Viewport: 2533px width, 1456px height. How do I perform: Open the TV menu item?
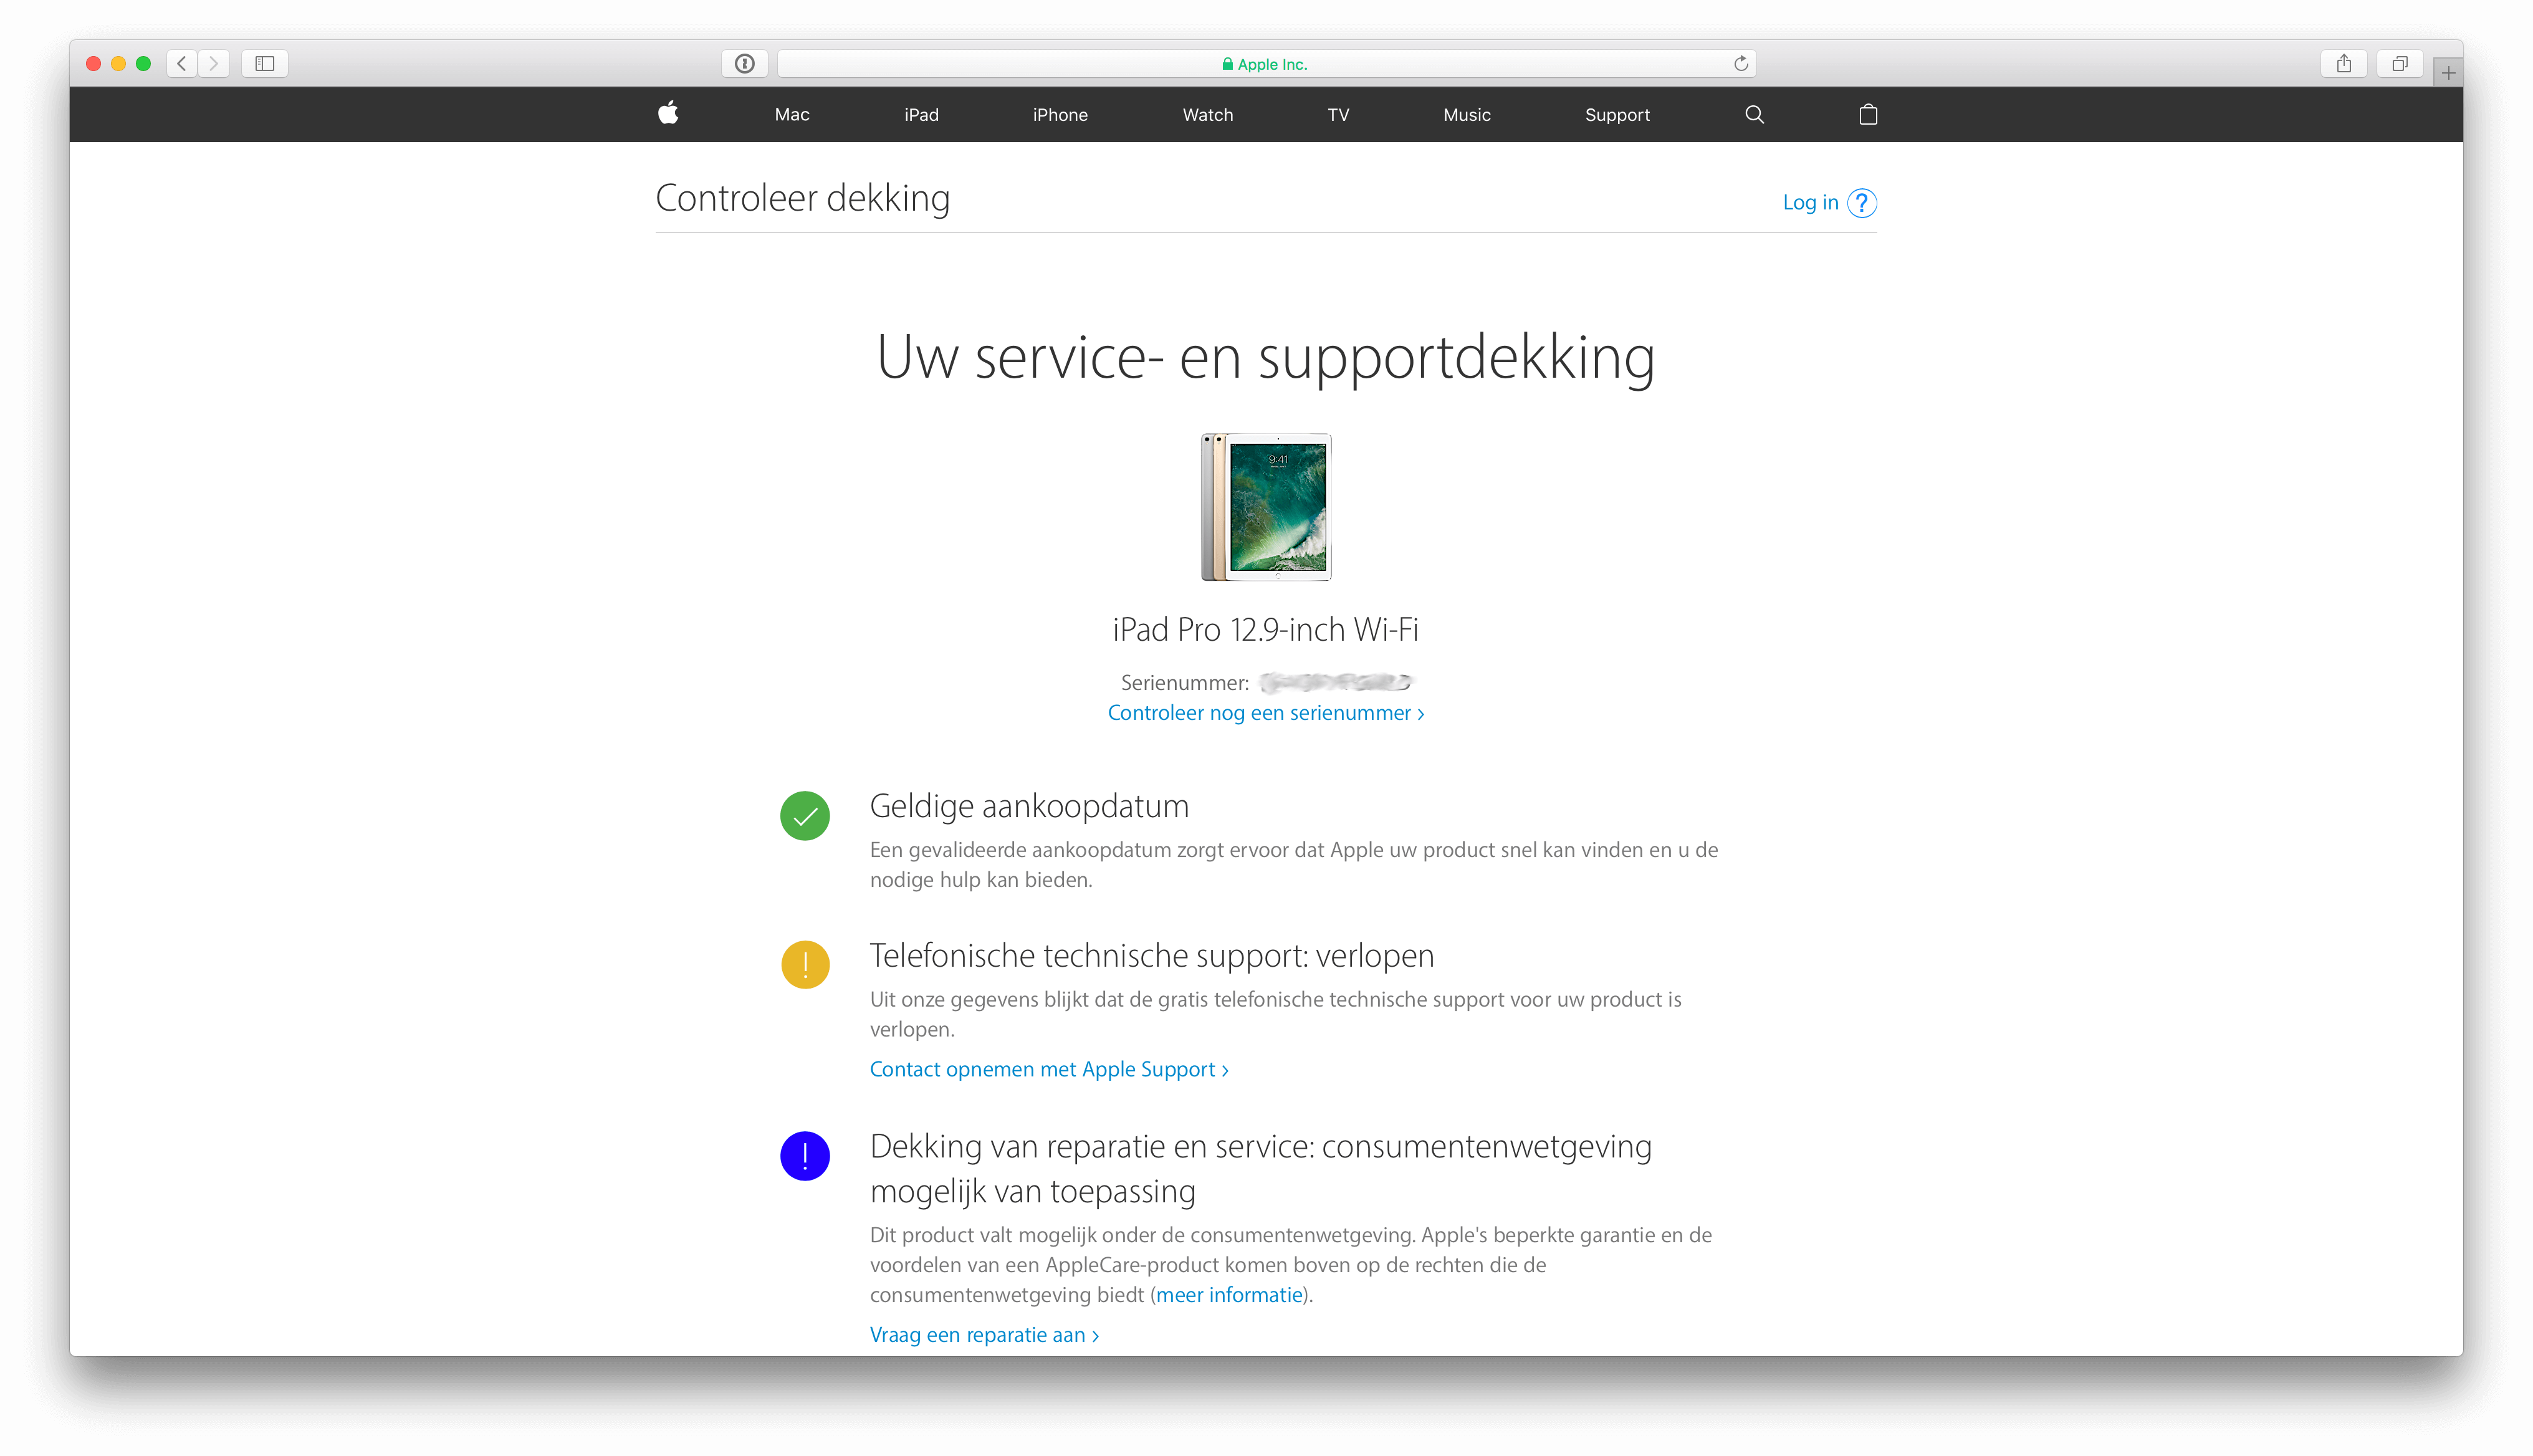coord(1338,115)
